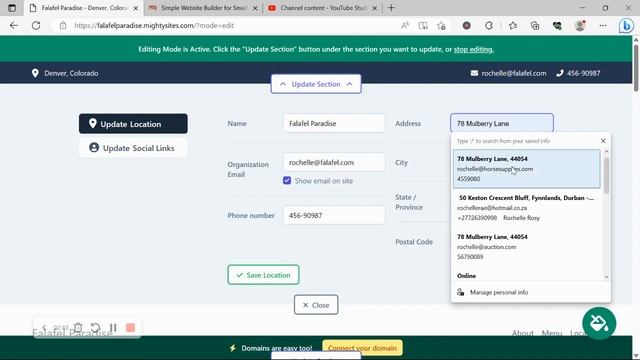Open the Favorites list icon
This screenshot has height=360, width=640.
(513, 25)
